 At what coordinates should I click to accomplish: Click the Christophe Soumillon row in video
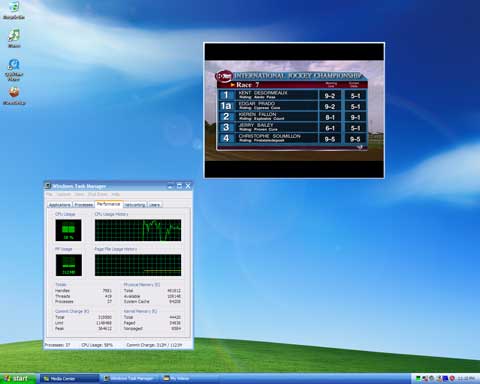coord(293,138)
